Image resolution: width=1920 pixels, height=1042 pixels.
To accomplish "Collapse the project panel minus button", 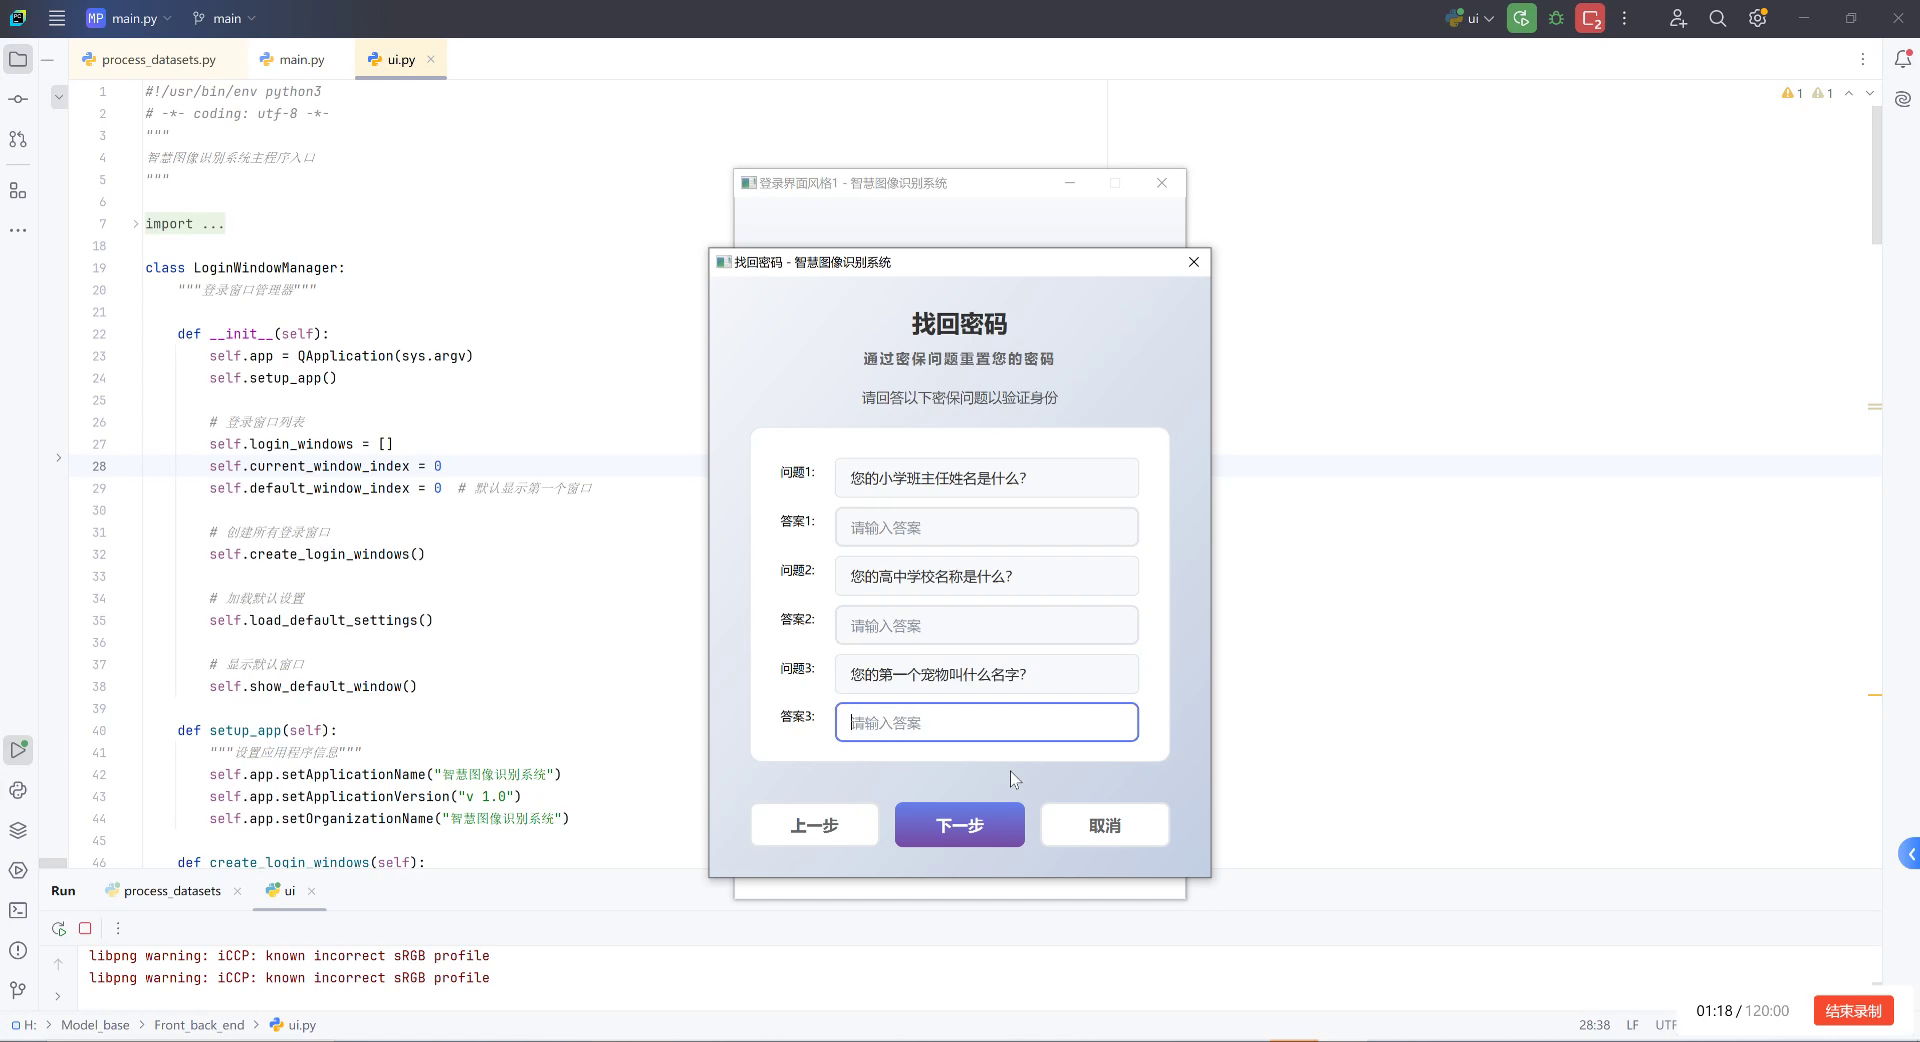I will pos(47,59).
